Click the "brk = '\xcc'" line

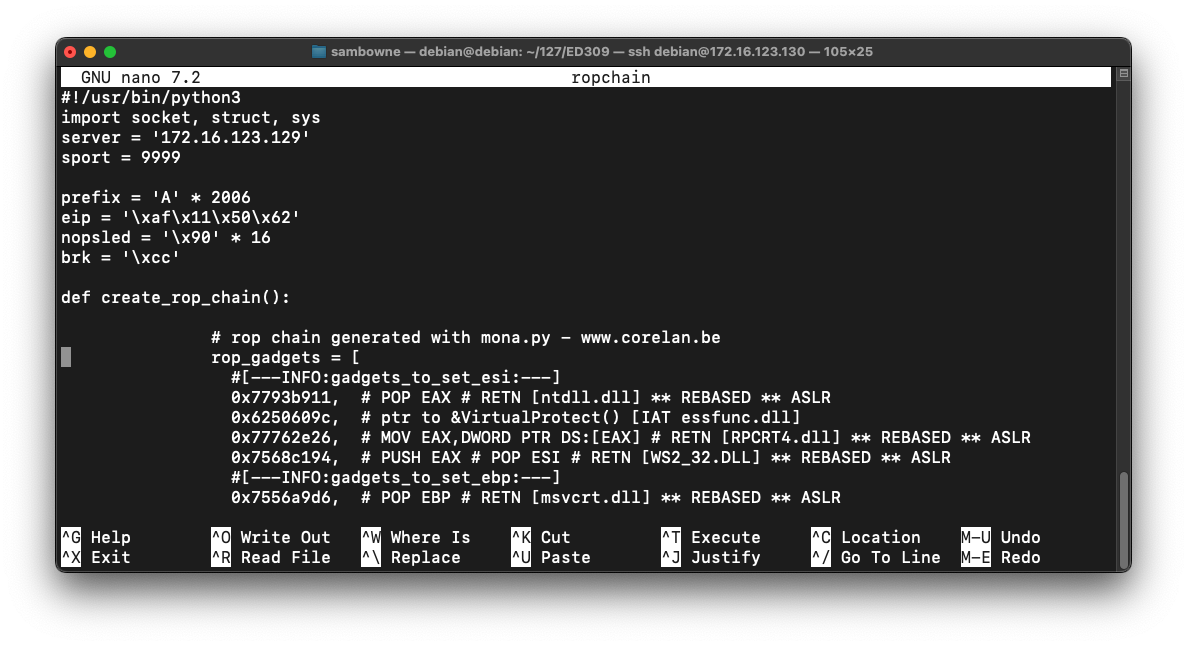click(x=121, y=257)
